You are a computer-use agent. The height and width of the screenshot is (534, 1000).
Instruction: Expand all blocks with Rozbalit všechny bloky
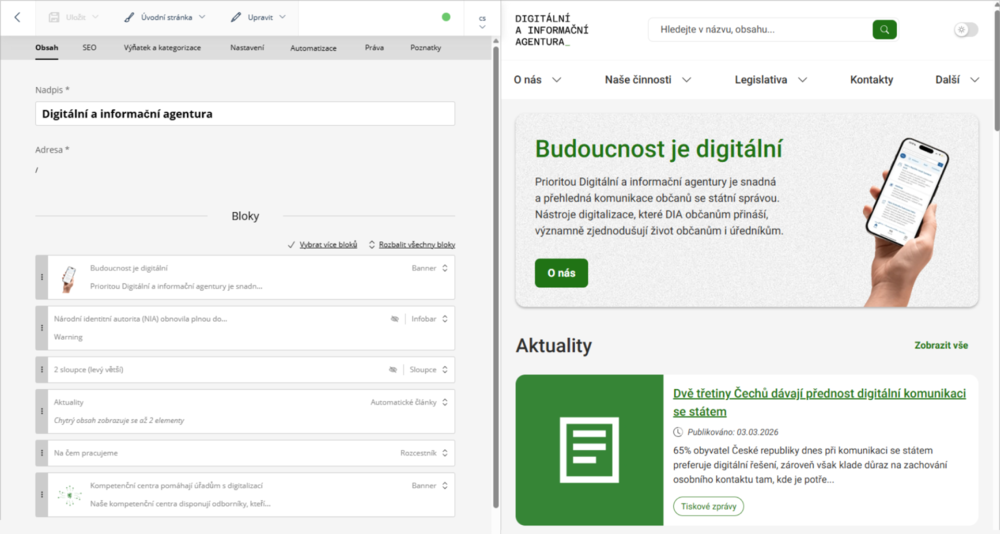[x=412, y=244]
